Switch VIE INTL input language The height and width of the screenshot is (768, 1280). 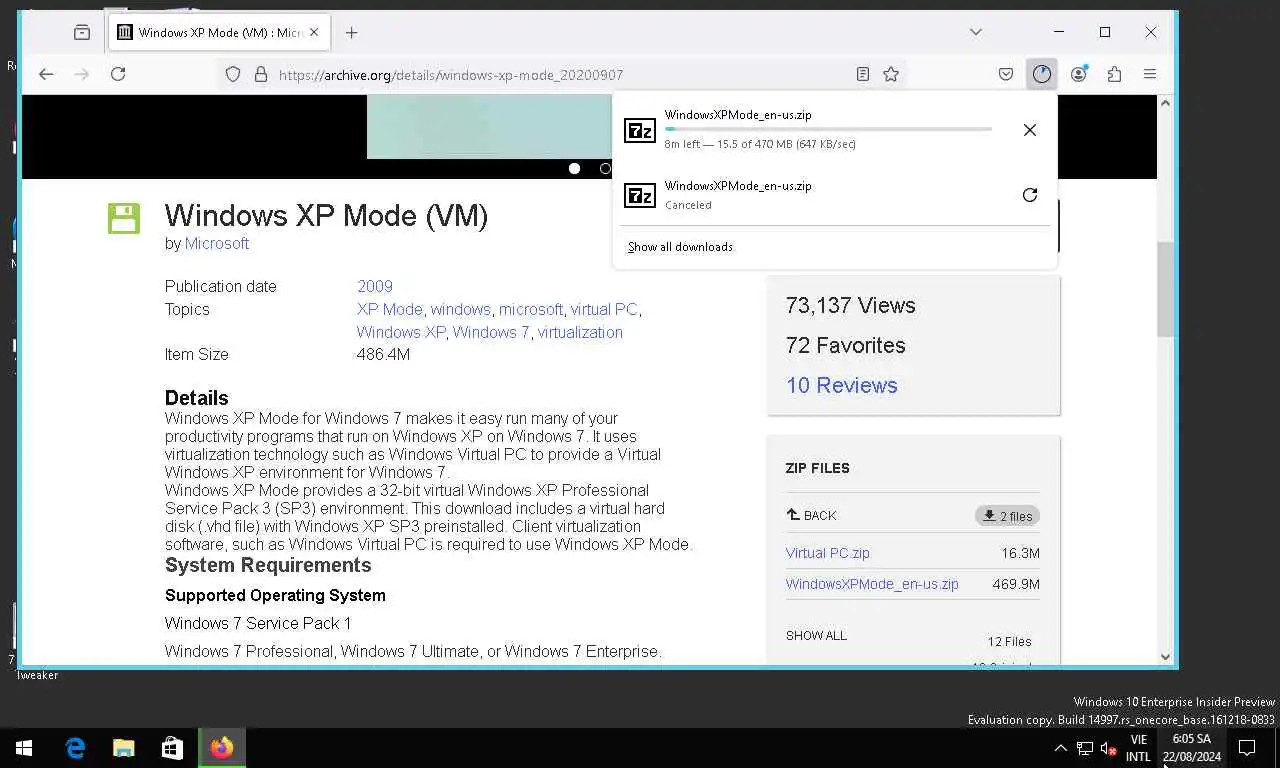point(1138,748)
